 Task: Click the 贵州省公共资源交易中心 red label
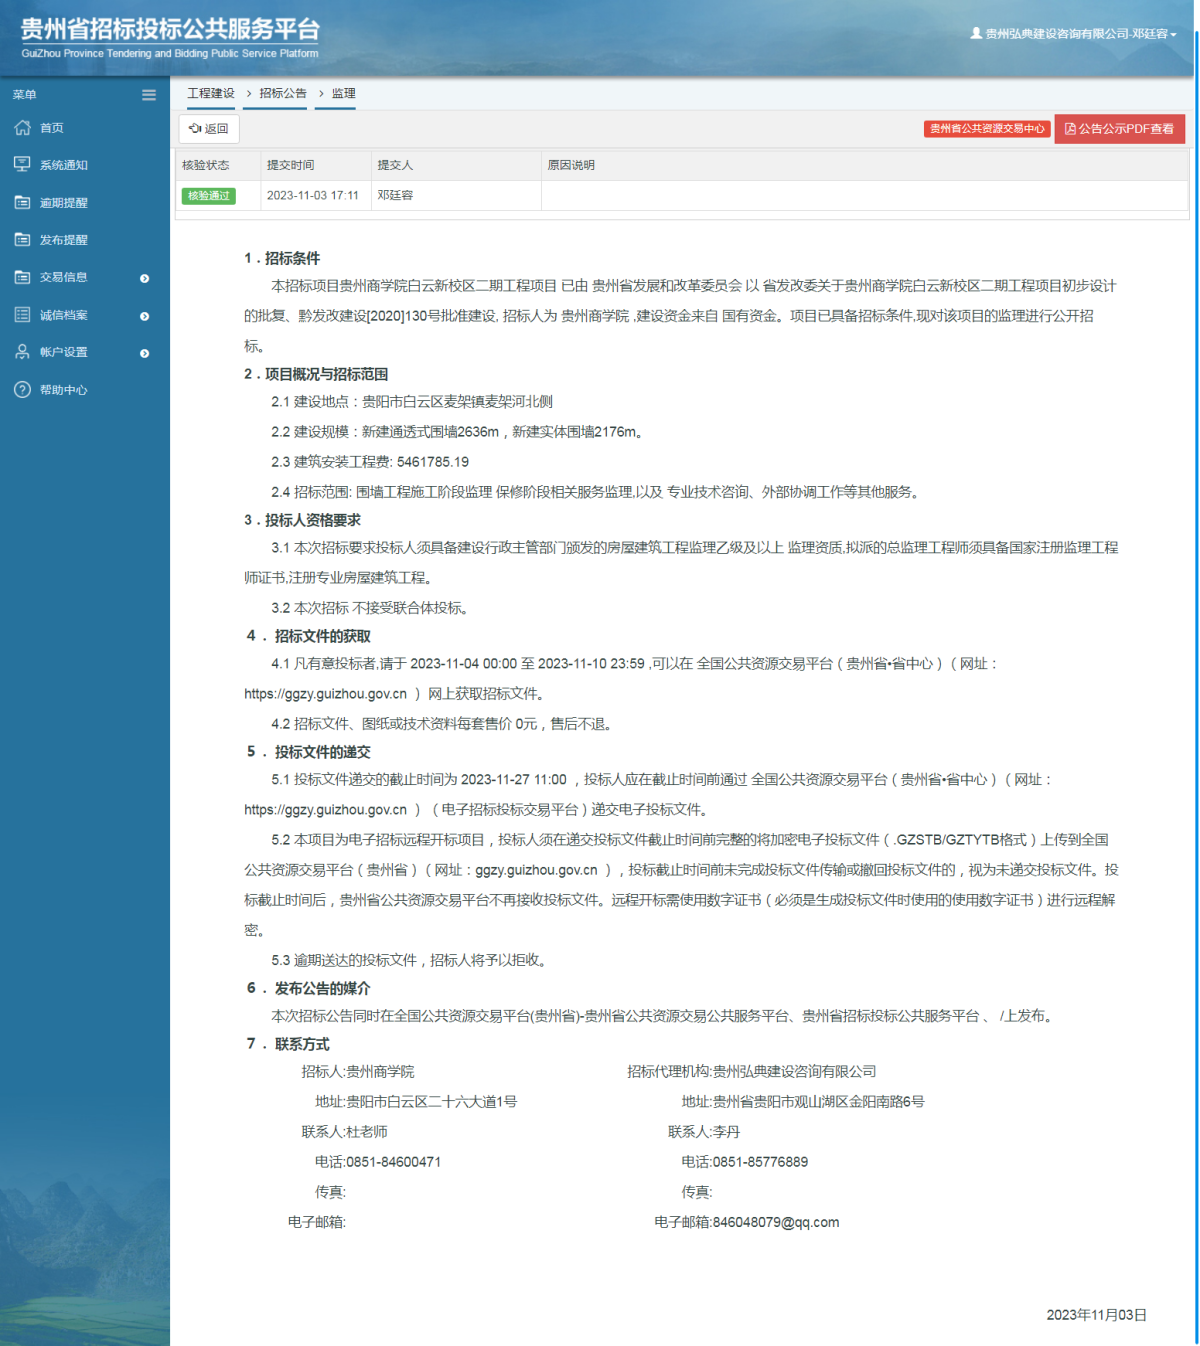(x=986, y=129)
